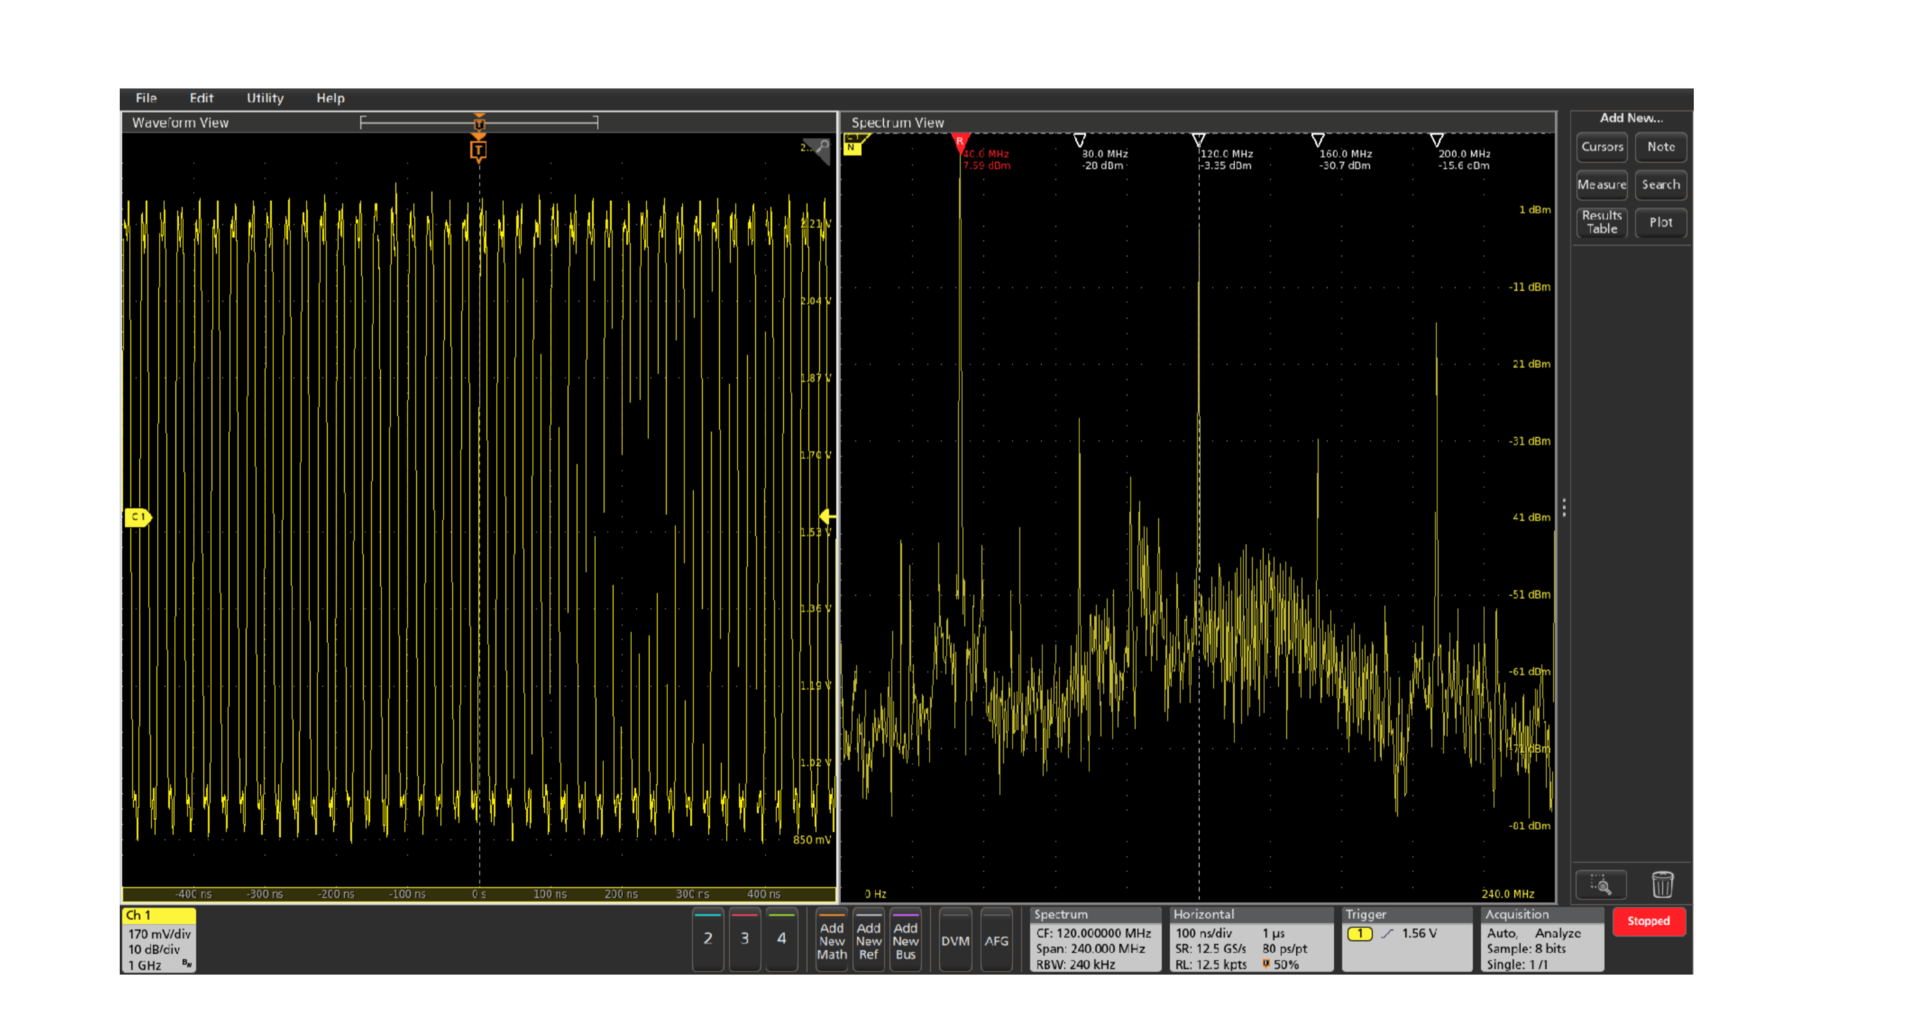Click the 170 mV/div channel scale
1920x1014 pixels.
[159, 934]
